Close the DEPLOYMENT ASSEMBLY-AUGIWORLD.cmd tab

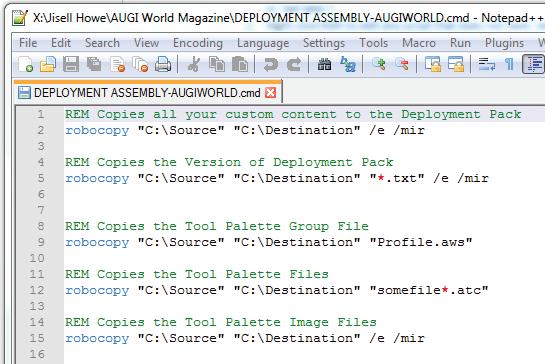270,92
